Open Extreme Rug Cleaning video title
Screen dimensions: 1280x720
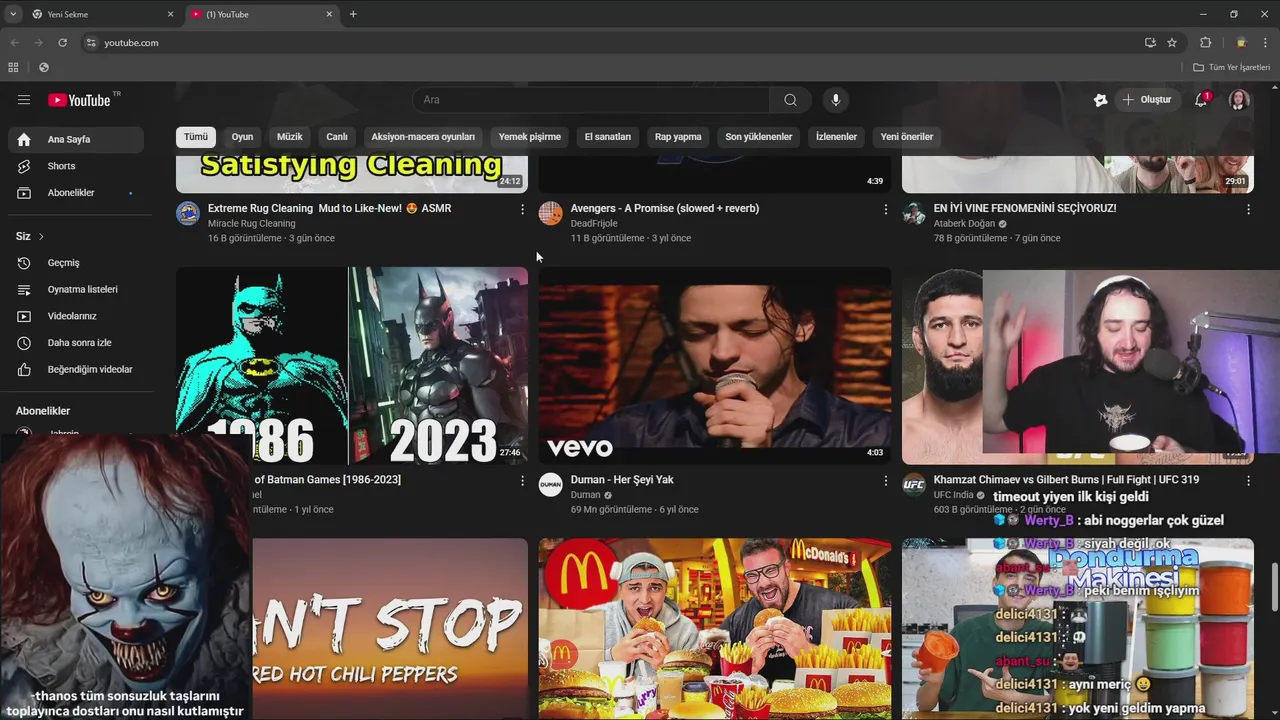[x=330, y=208]
